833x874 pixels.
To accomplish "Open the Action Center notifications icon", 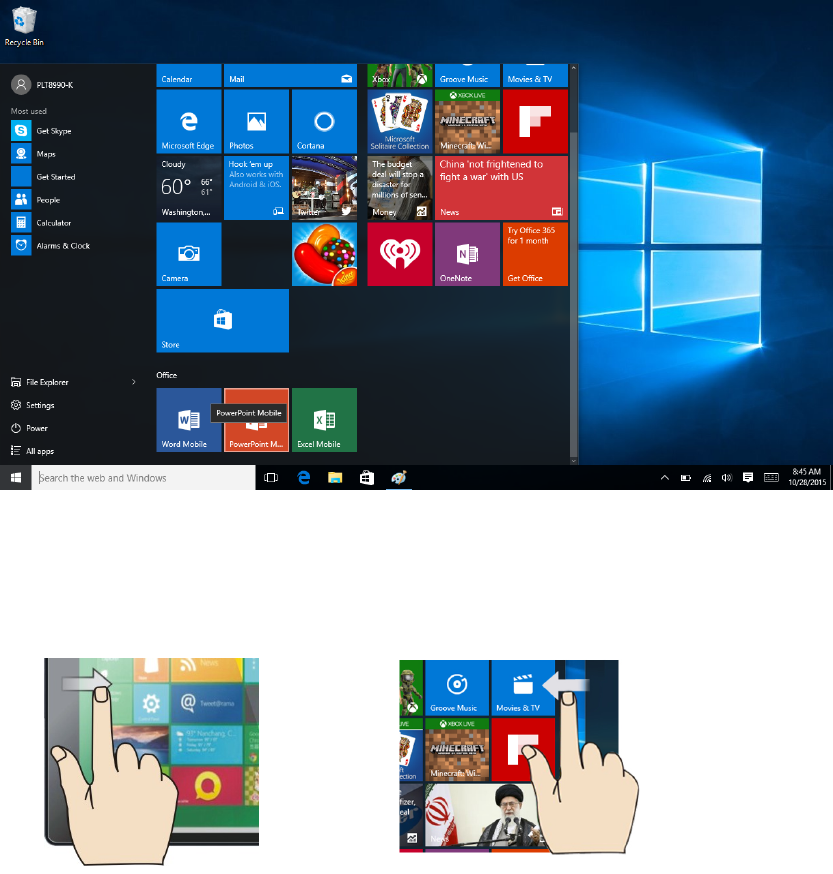I will (748, 477).
